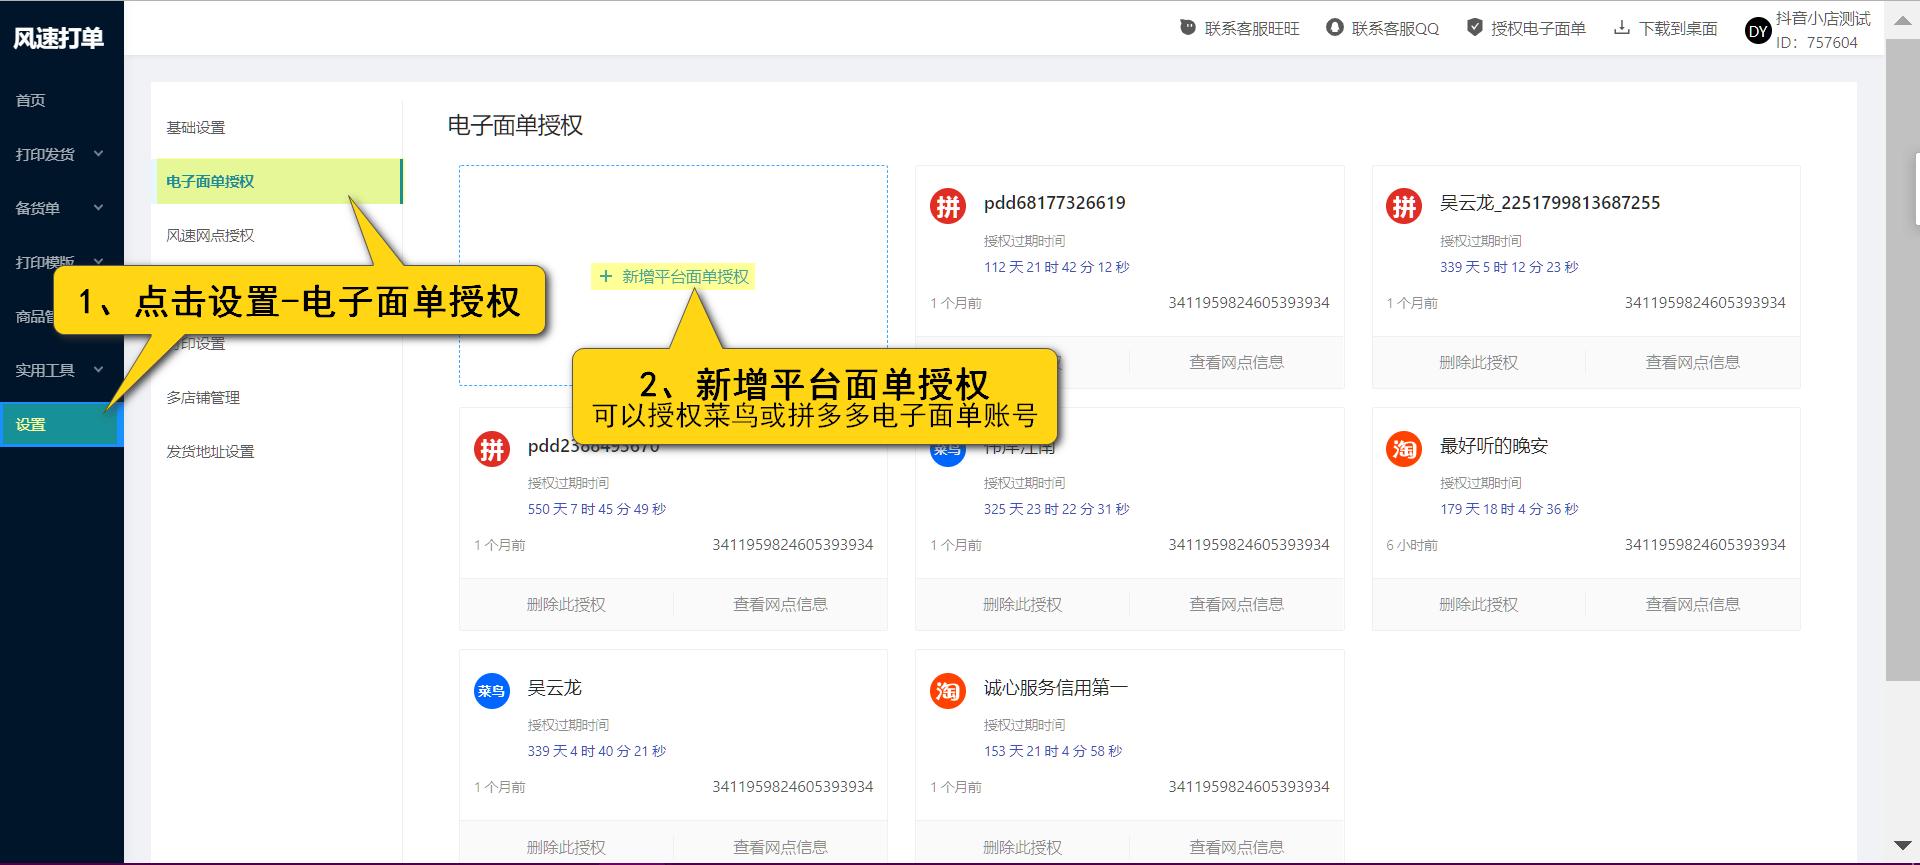1920x865 pixels.
Task: Delete authorization for 吴云龙_2251799813687255
Action: click(x=1478, y=362)
